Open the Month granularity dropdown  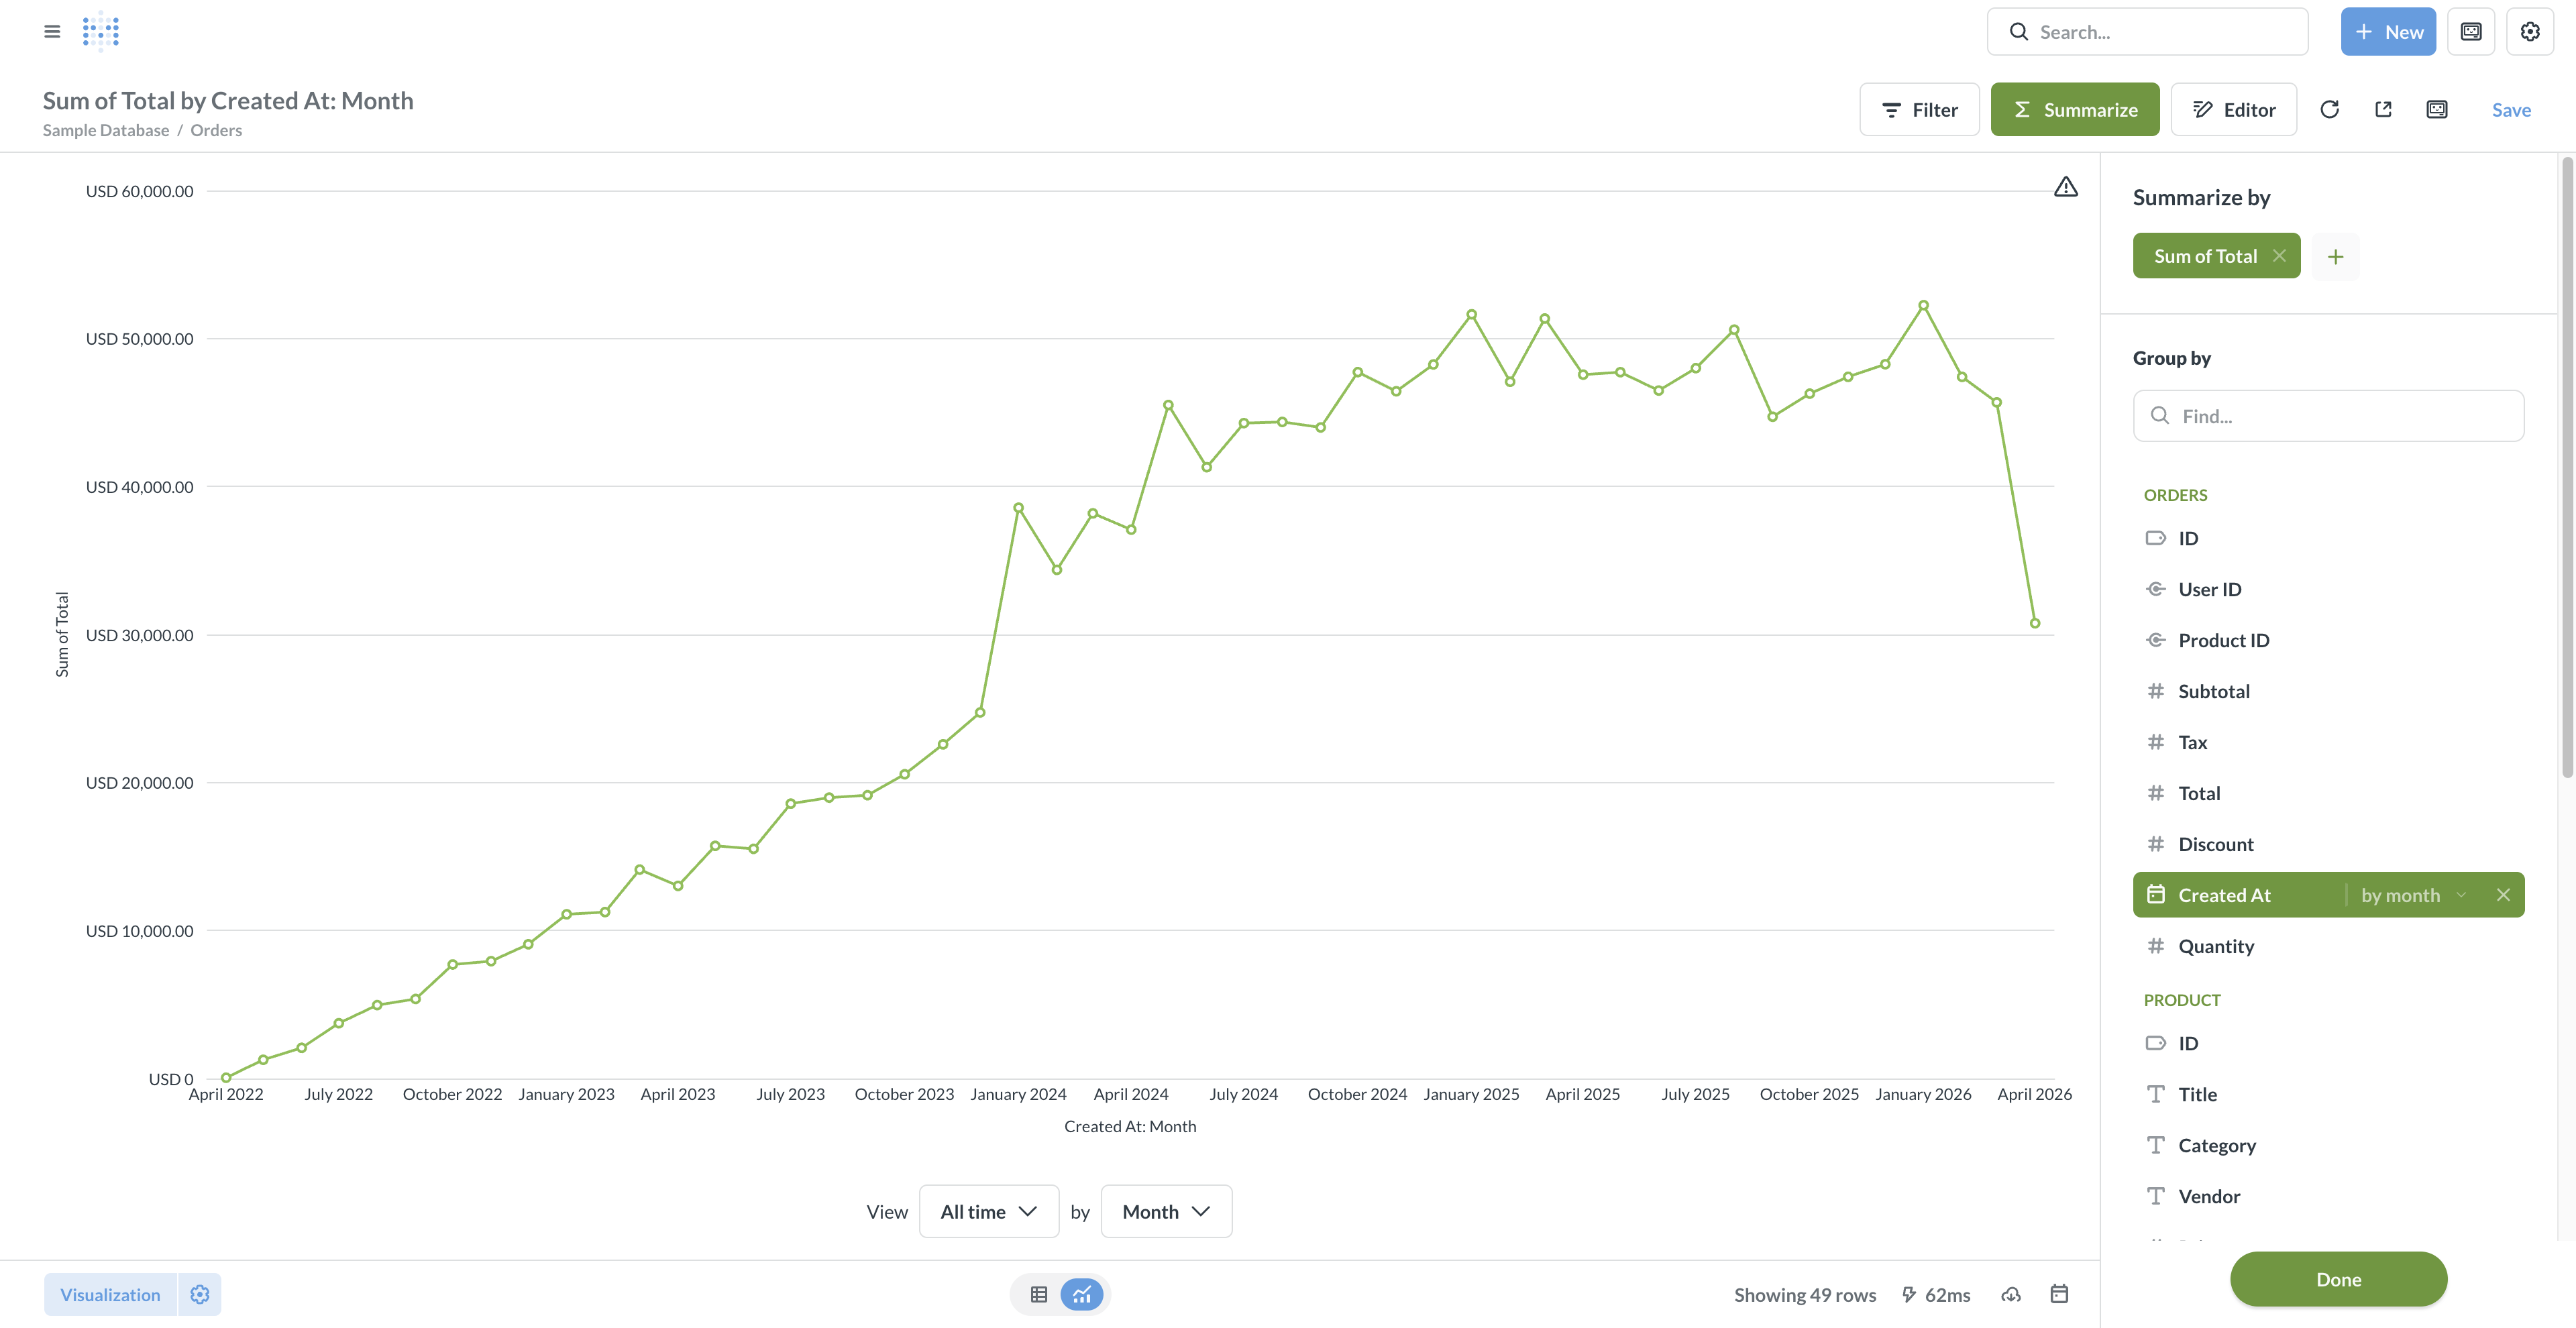coord(1166,1211)
